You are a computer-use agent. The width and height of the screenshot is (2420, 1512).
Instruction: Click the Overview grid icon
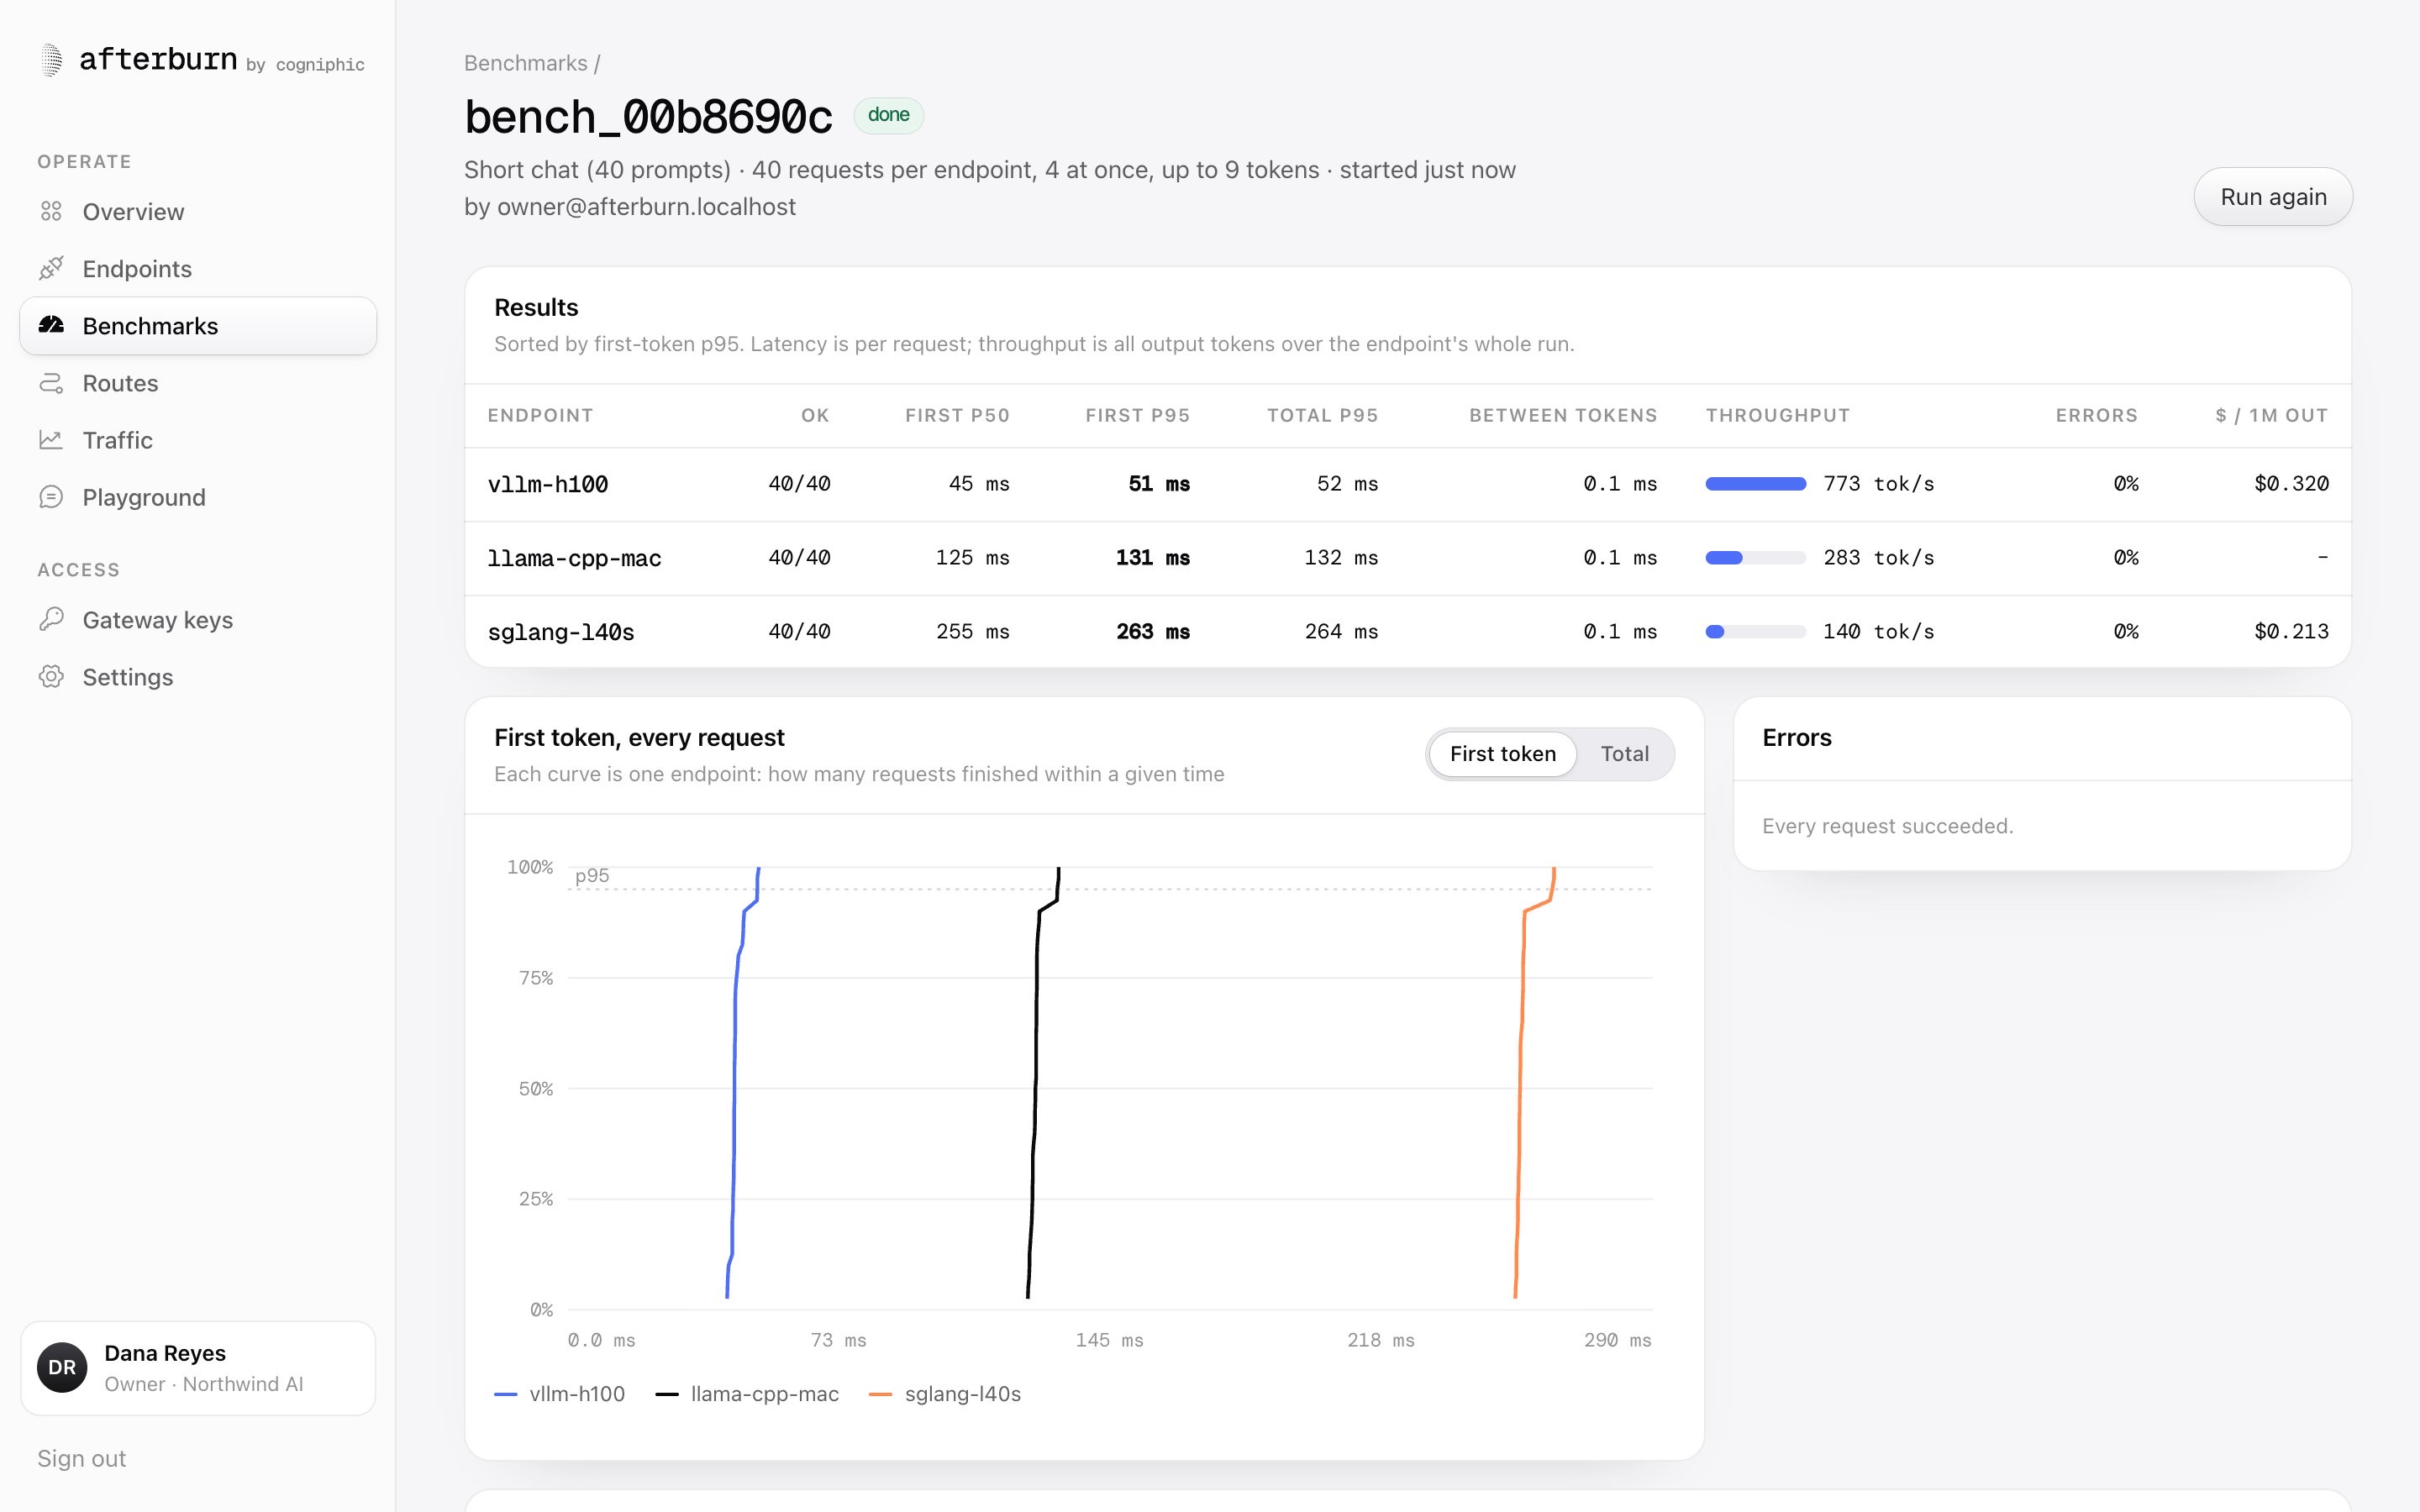pos(51,211)
